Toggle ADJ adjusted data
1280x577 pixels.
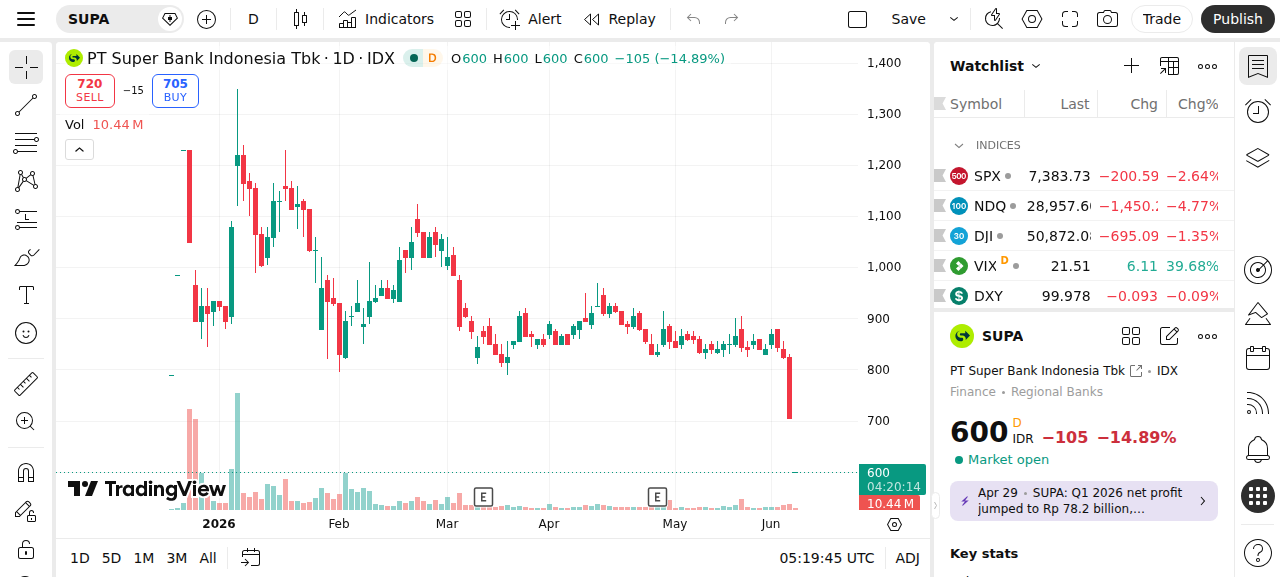[x=907, y=558]
